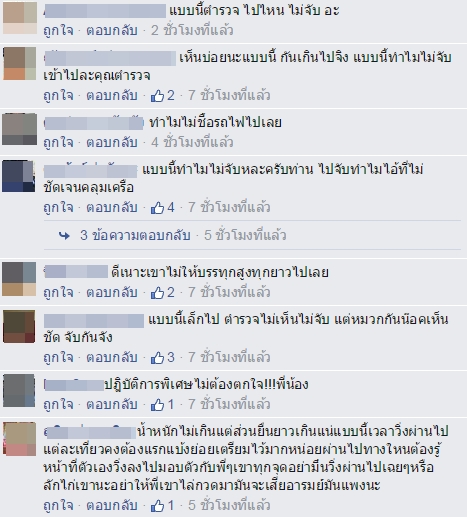The image size is (467, 517).
Task: Open avatar next to แบบนี้เล็กไป comment
Action: (x=19, y=326)
